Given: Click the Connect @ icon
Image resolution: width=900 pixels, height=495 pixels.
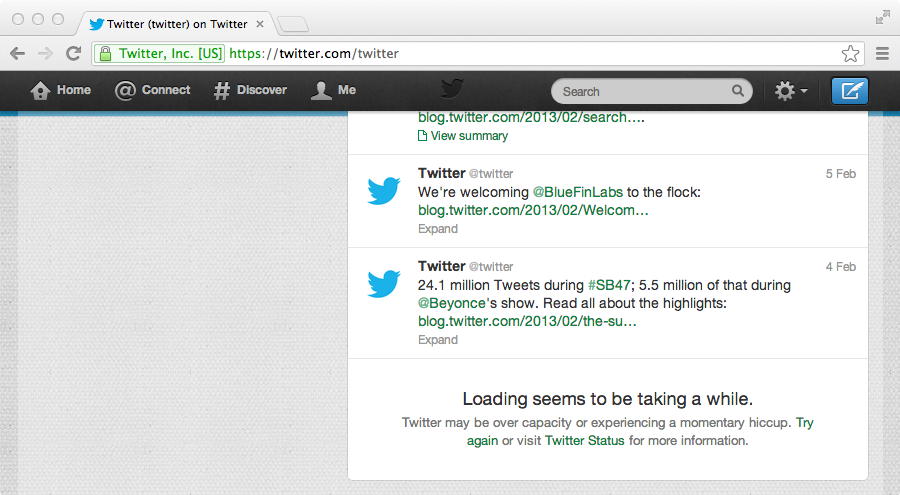Looking at the screenshot, I should coord(125,90).
